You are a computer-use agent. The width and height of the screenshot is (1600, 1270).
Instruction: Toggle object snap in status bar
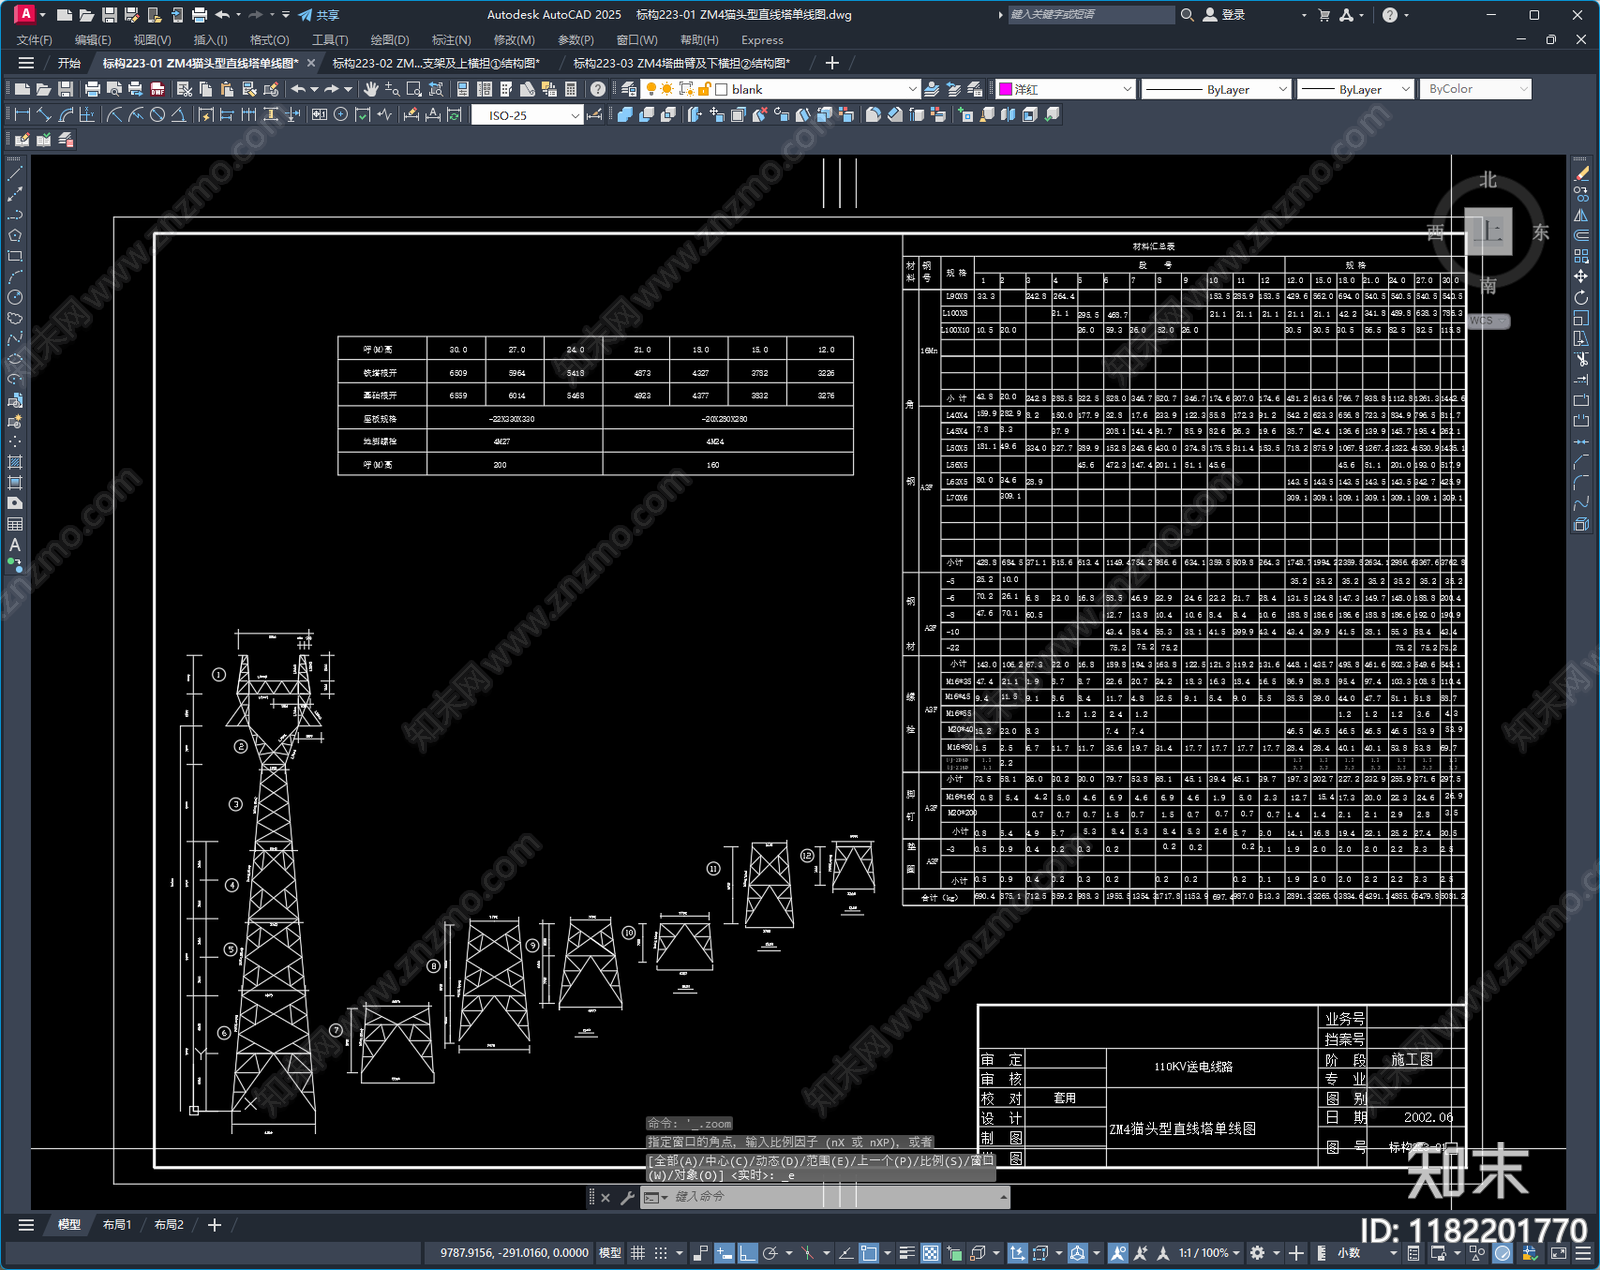869,1253
